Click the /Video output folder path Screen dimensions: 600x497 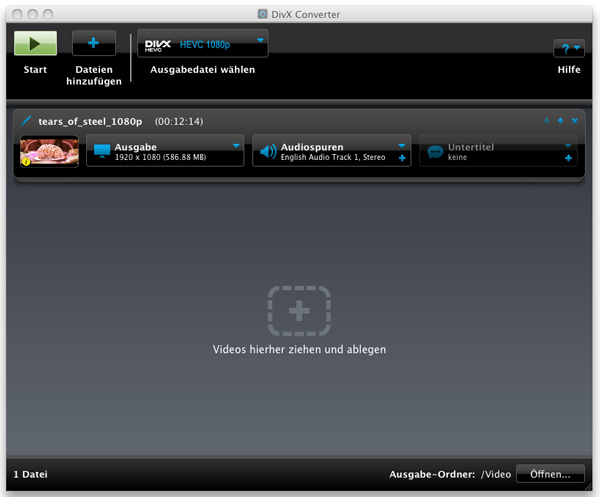tap(496, 474)
